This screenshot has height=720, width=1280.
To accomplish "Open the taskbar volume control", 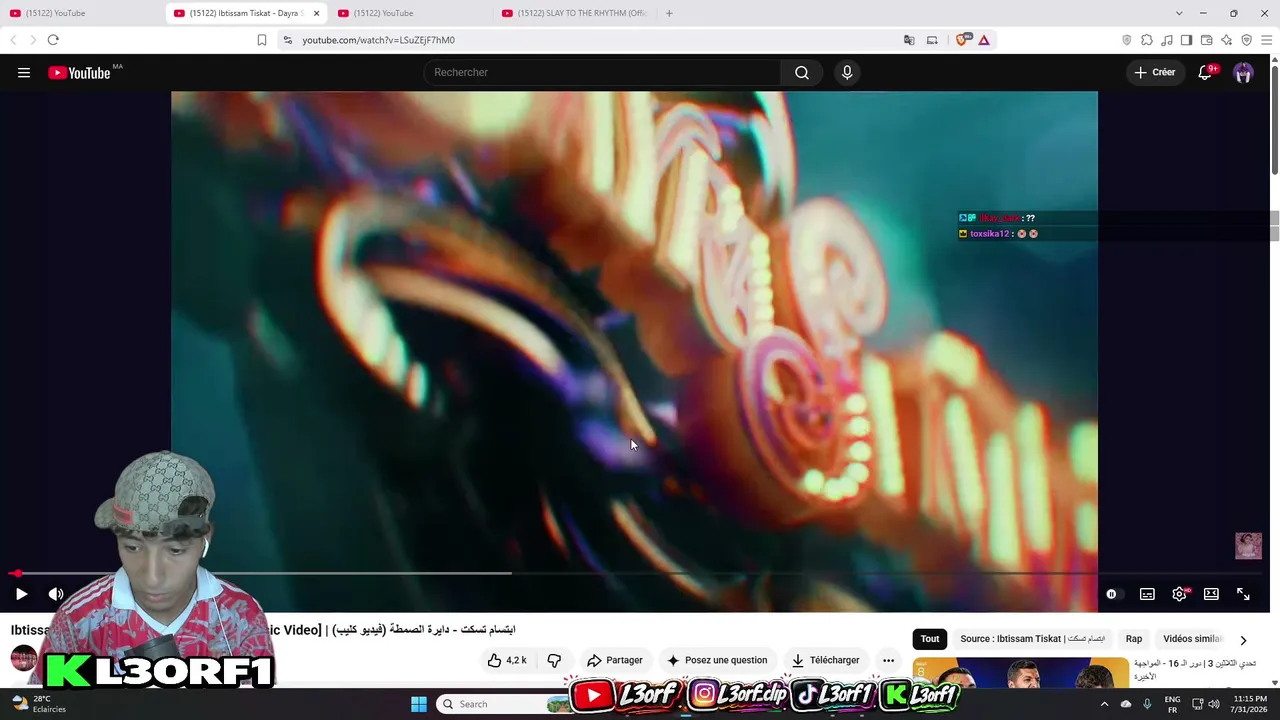I will (1214, 704).
